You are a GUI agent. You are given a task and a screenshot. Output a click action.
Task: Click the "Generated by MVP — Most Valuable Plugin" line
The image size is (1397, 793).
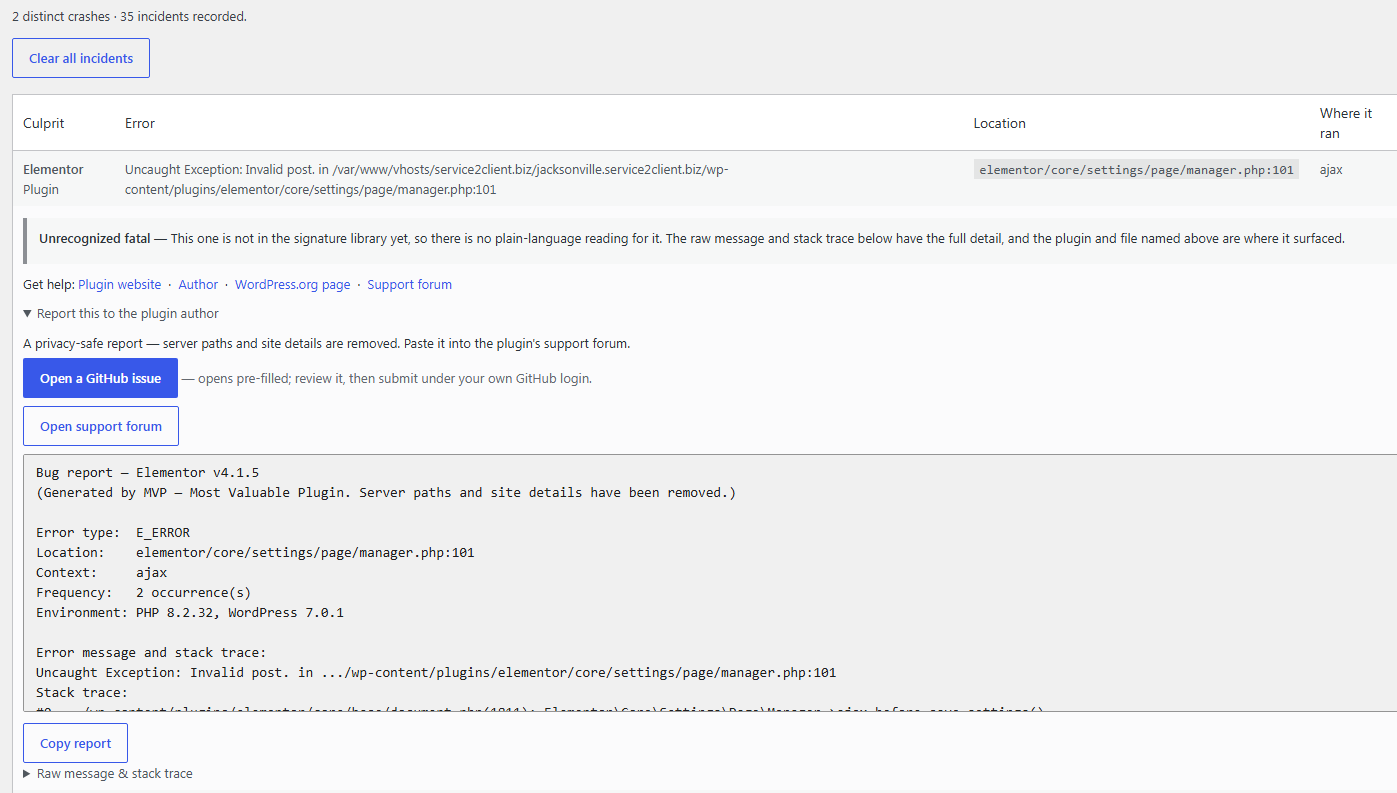click(386, 492)
